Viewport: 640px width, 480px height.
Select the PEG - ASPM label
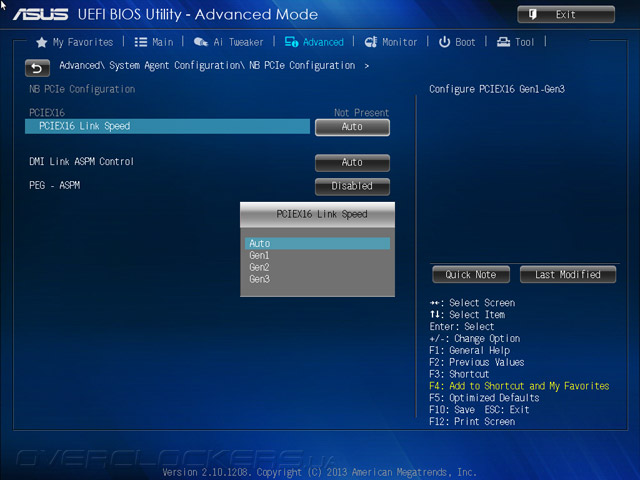click(54, 185)
